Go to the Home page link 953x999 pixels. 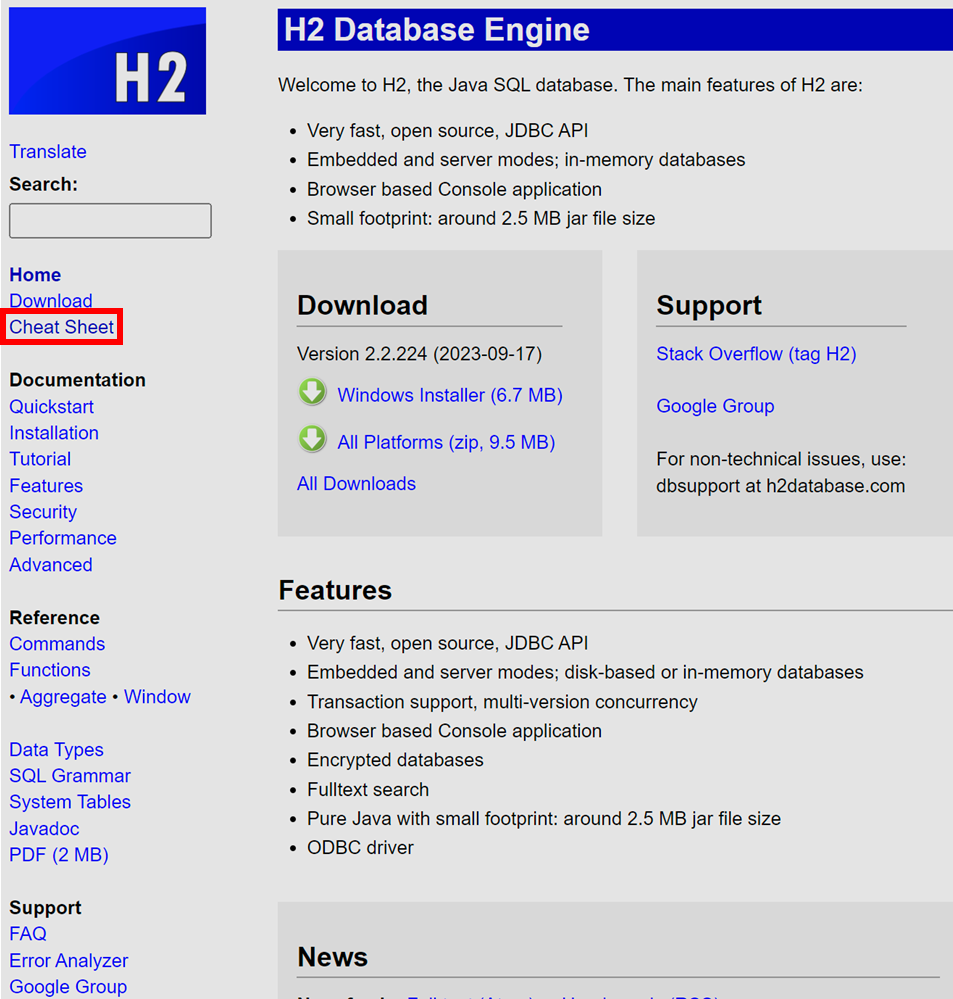(35, 275)
